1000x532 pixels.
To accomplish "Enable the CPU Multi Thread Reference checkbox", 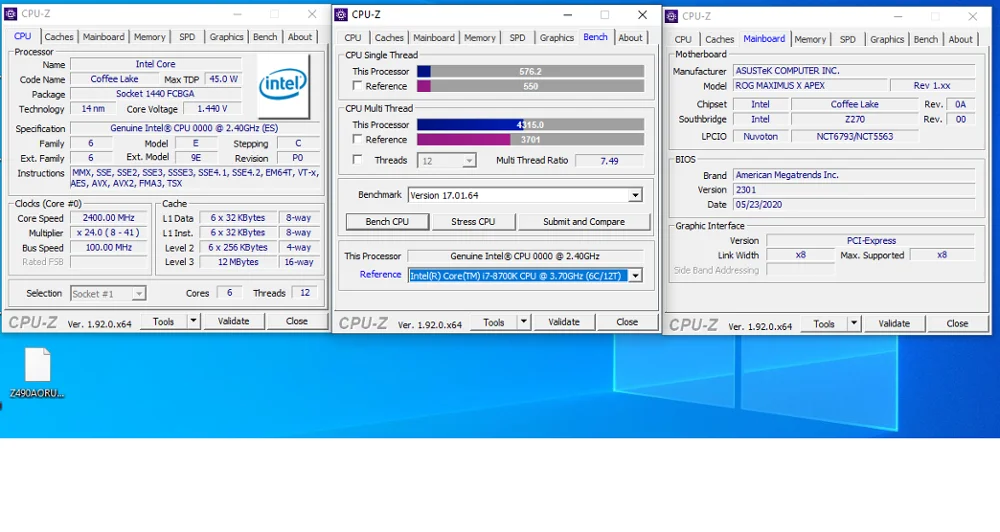I will [357, 139].
